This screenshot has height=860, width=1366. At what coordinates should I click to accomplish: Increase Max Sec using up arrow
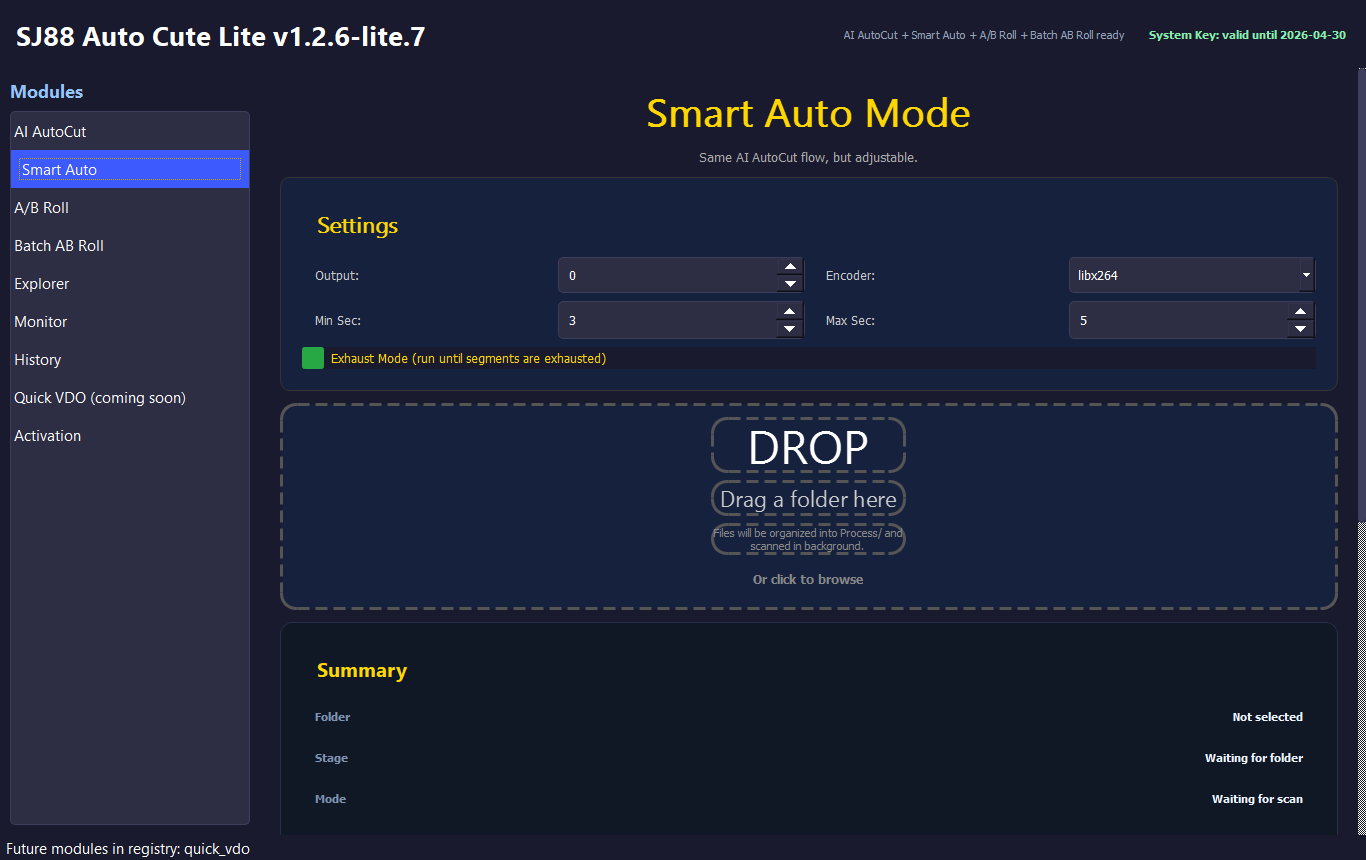click(1300, 312)
